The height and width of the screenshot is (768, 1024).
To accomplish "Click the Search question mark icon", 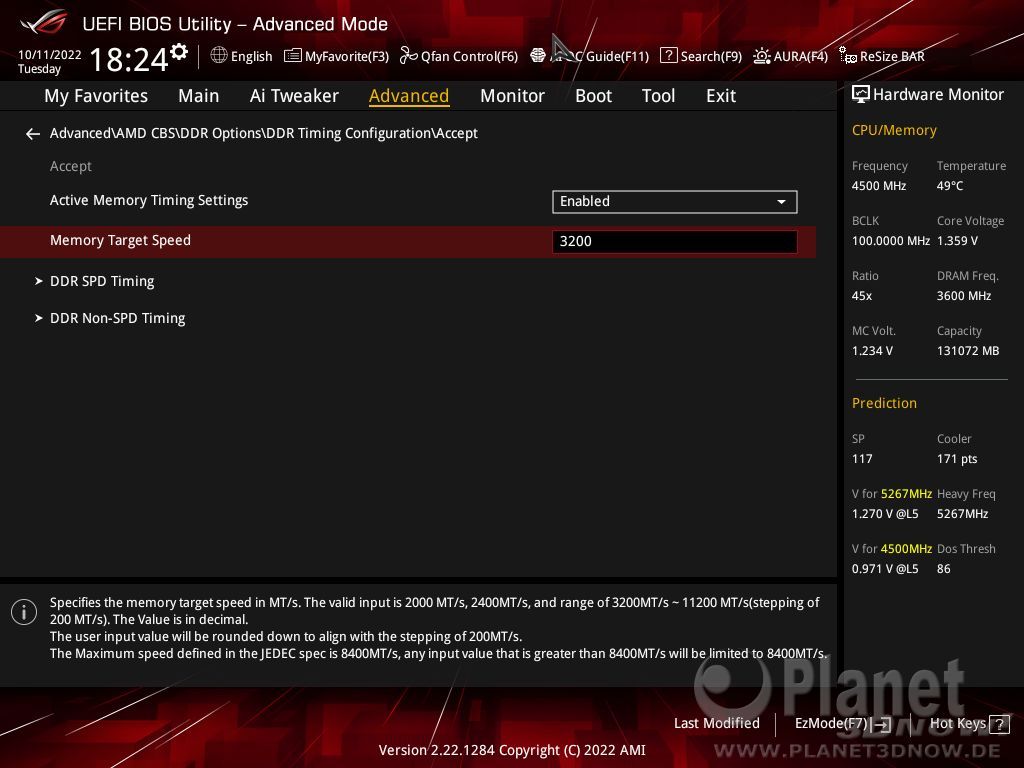I will [668, 56].
